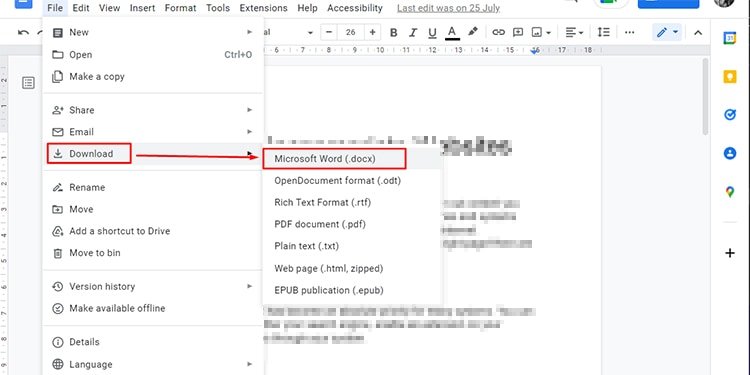Click the insert link icon
Image resolution: width=750 pixels, height=375 pixels.
(498, 33)
